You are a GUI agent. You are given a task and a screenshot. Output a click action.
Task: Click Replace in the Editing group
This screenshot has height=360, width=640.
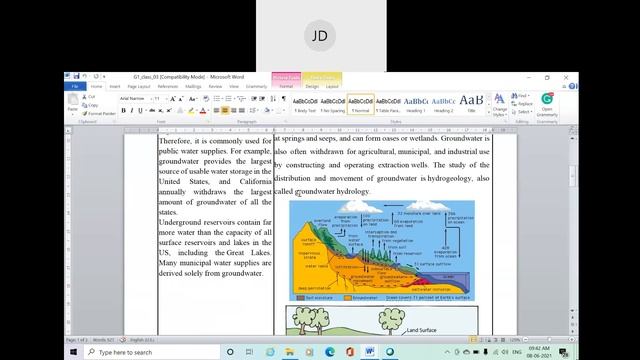[522, 104]
